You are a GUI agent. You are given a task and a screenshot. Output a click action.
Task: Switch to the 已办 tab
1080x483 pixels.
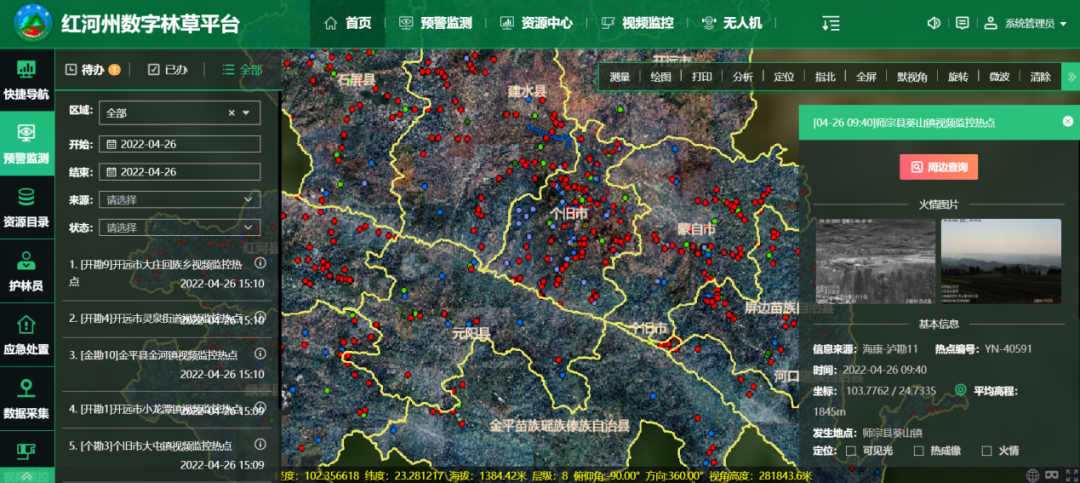point(167,70)
